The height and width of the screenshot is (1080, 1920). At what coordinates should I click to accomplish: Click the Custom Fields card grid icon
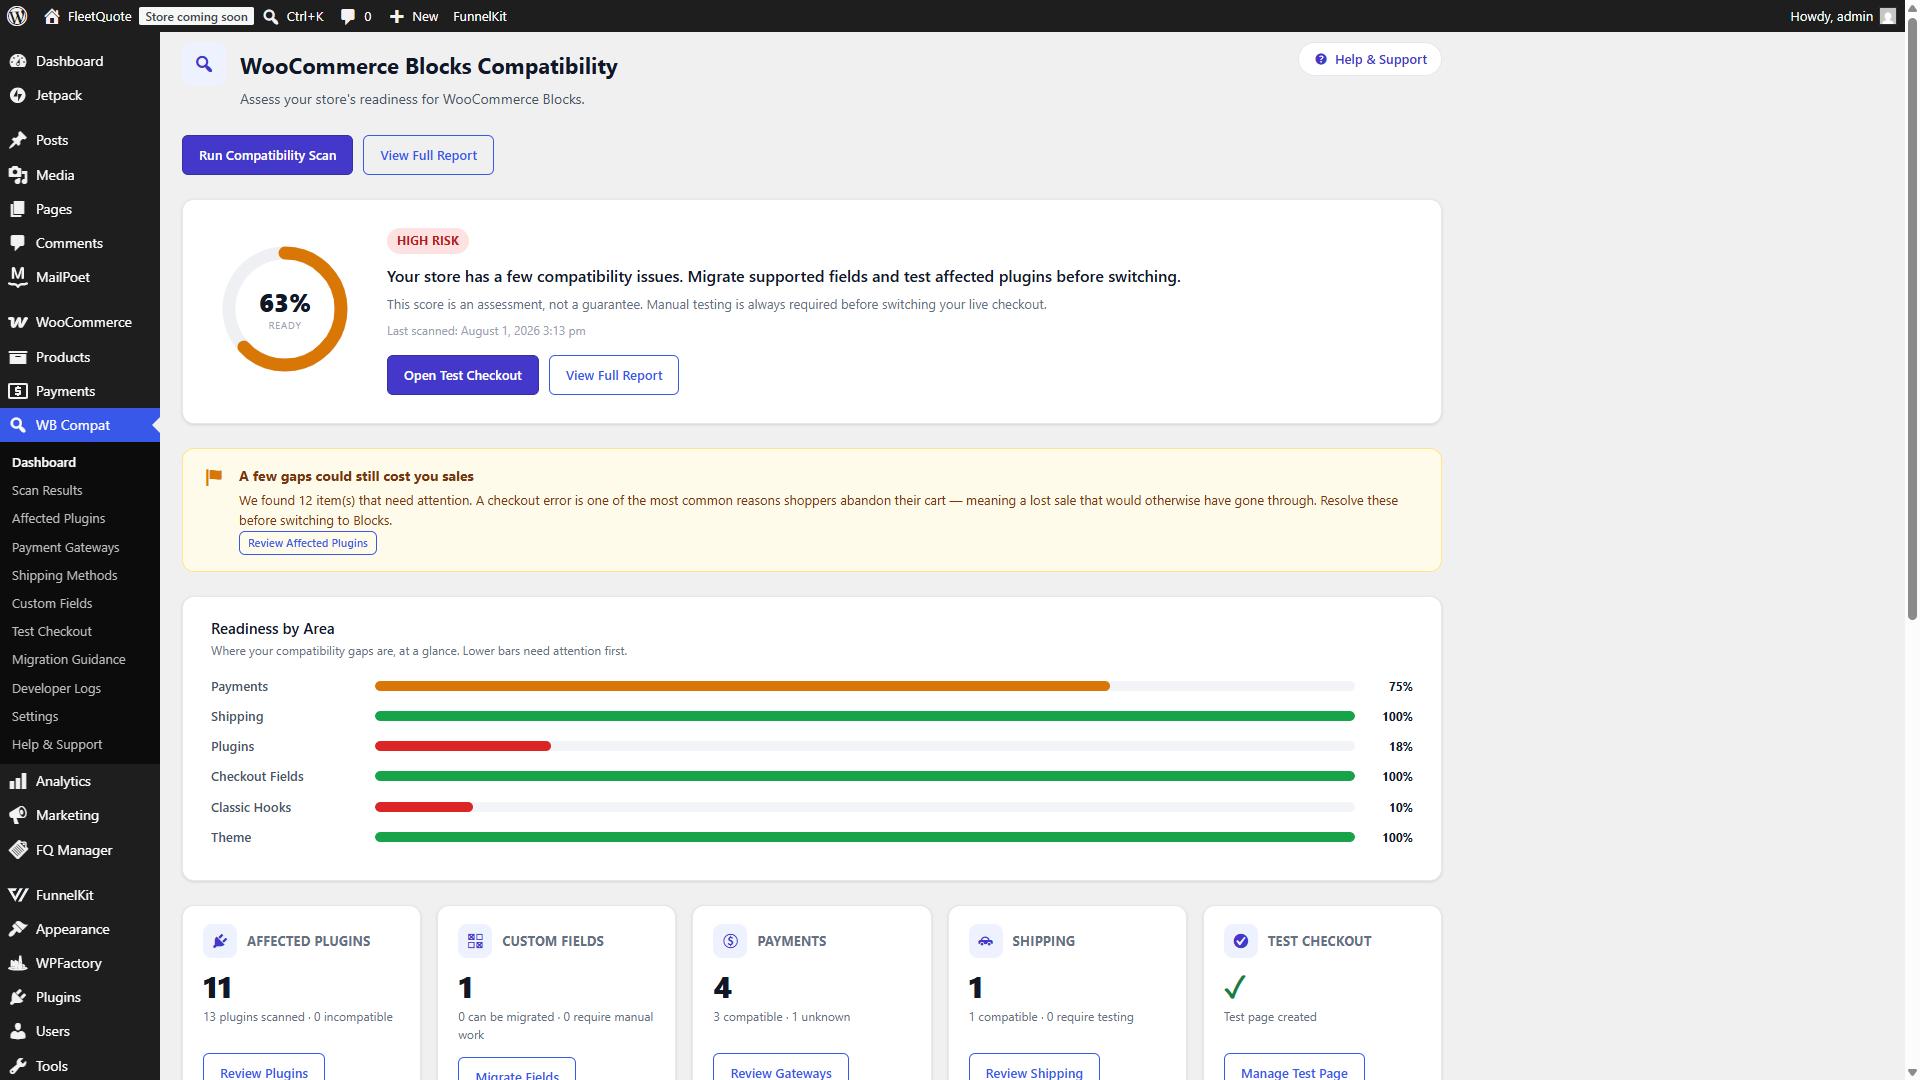tap(475, 941)
